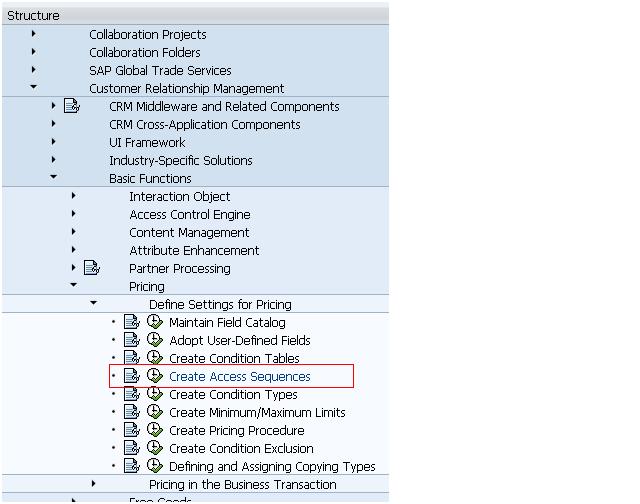The width and height of the screenshot is (640, 504).
Task: Select the Create Condition Tables entry
Action: click(x=234, y=358)
